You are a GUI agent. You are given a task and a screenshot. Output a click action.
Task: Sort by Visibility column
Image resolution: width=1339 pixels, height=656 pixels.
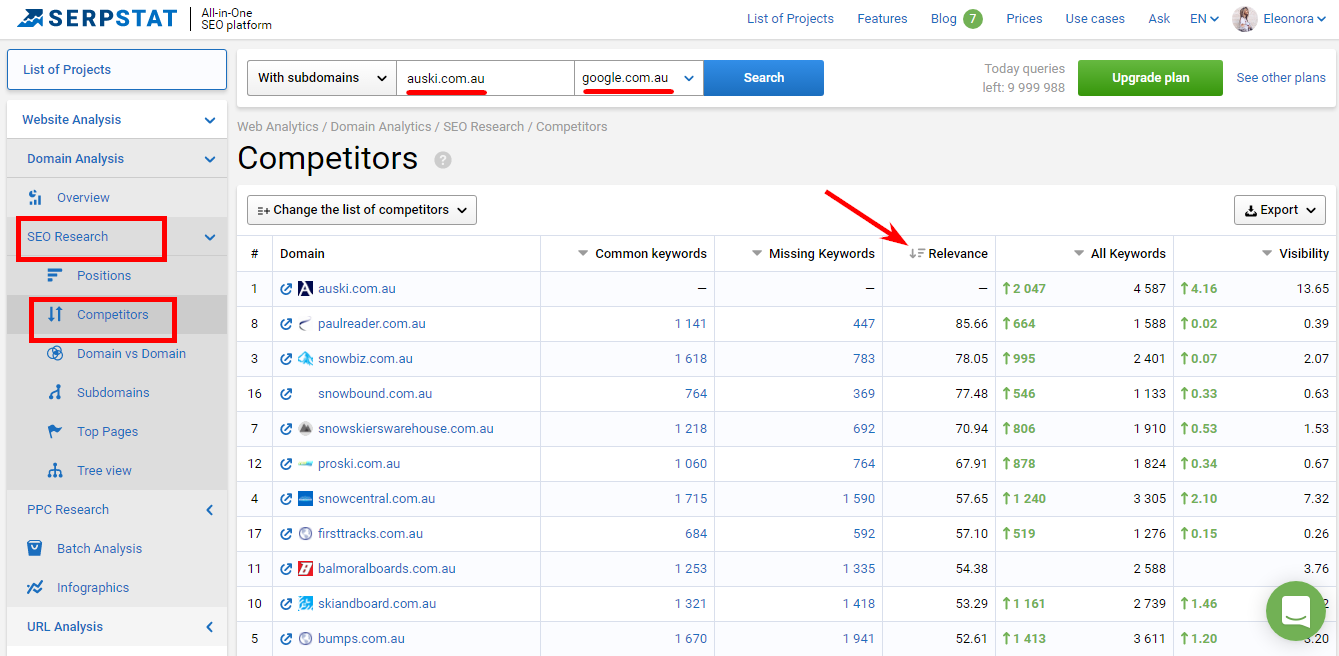1295,254
